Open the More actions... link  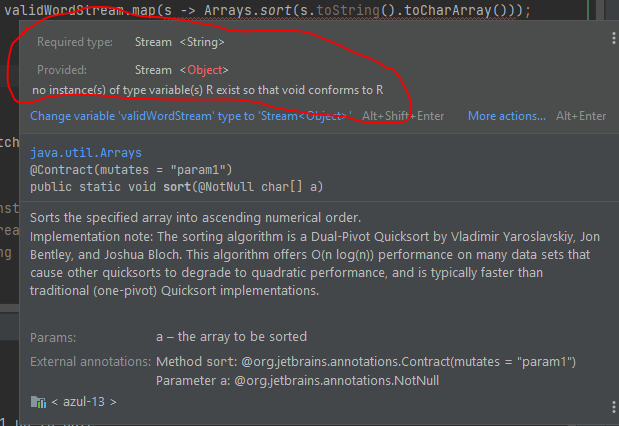point(506,116)
